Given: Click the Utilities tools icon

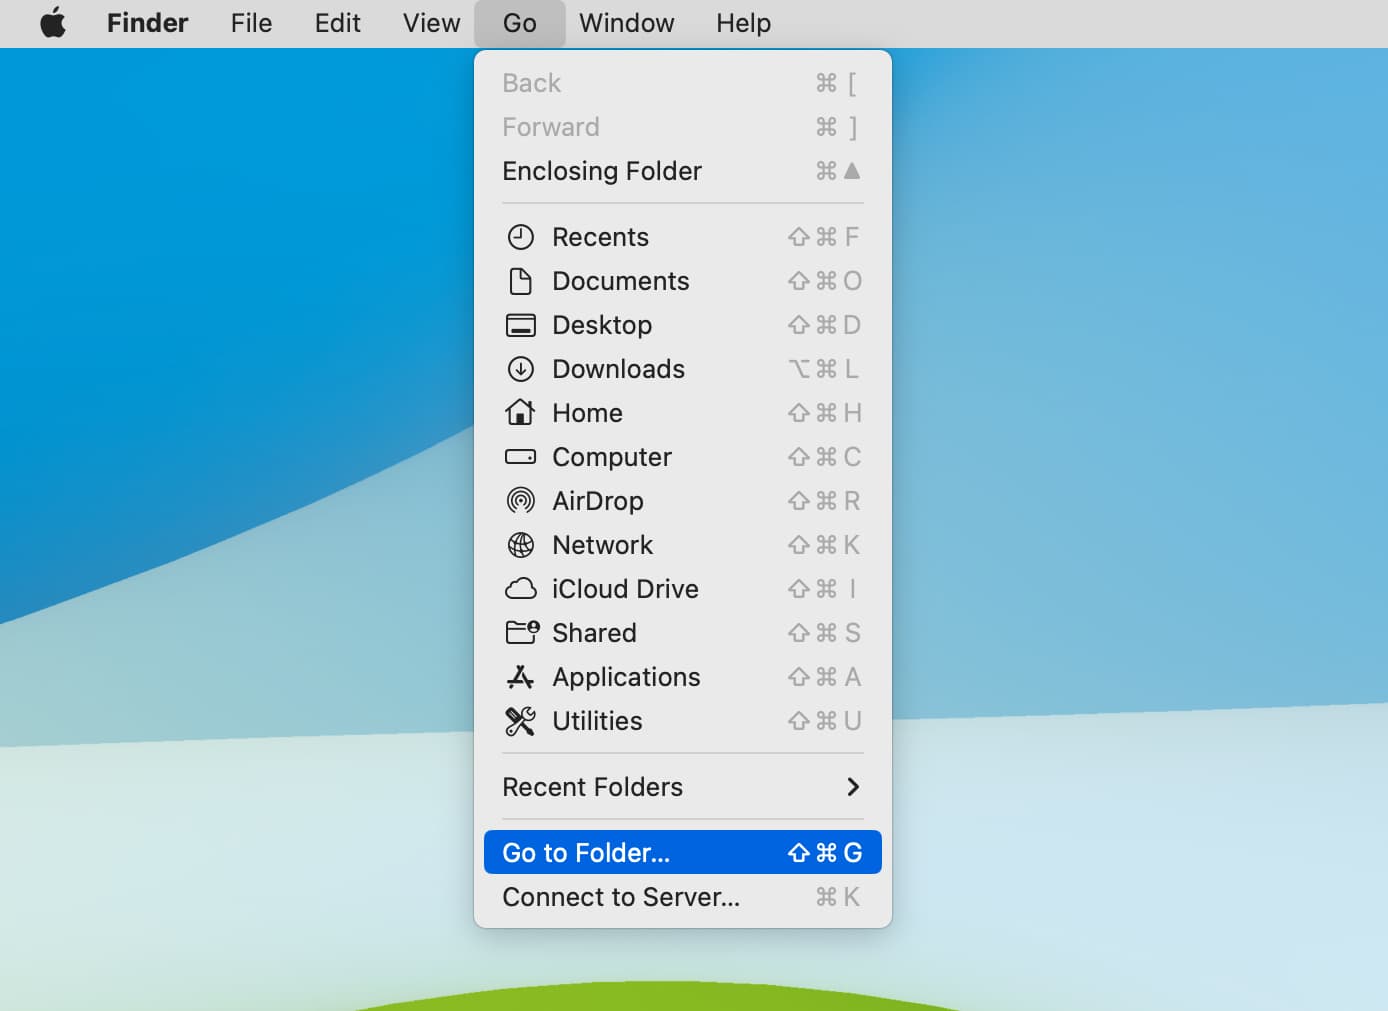Looking at the screenshot, I should click(x=520, y=721).
